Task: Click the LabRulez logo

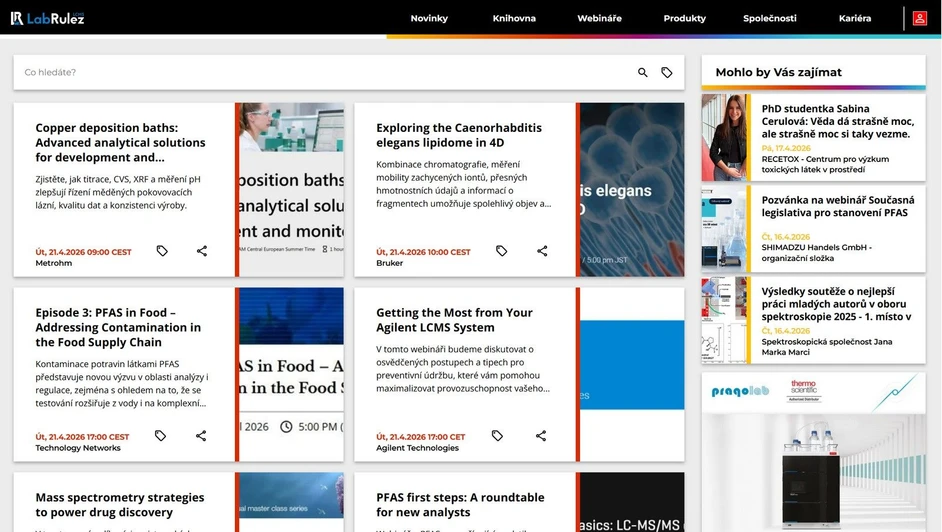Action: 47,18
